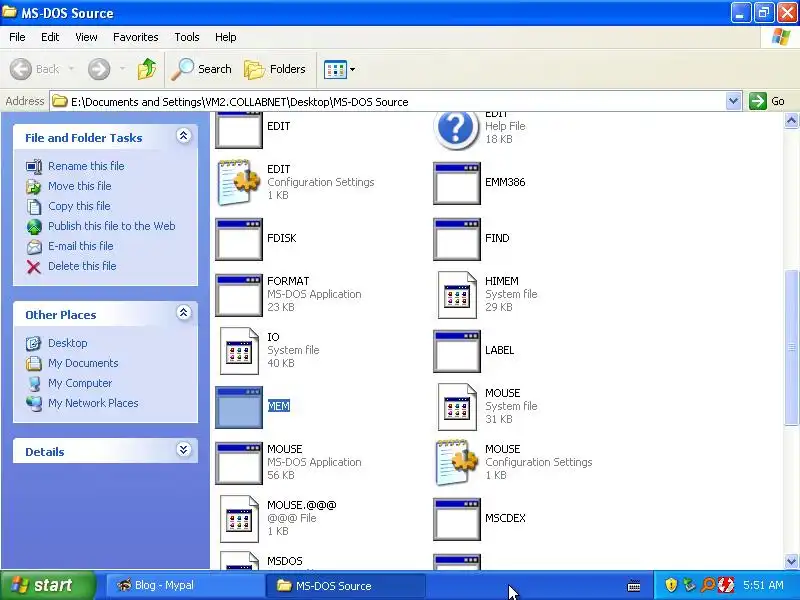800x600 pixels.
Task: Select the EDIT Help File icon
Action: pyautogui.click(x=456, y=130)
